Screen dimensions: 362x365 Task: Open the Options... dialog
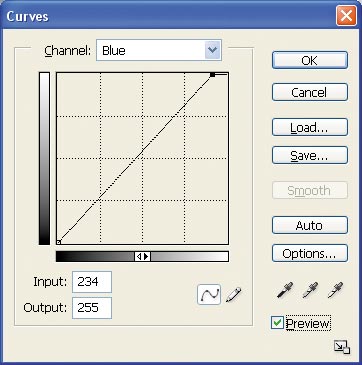pos(310,254)
